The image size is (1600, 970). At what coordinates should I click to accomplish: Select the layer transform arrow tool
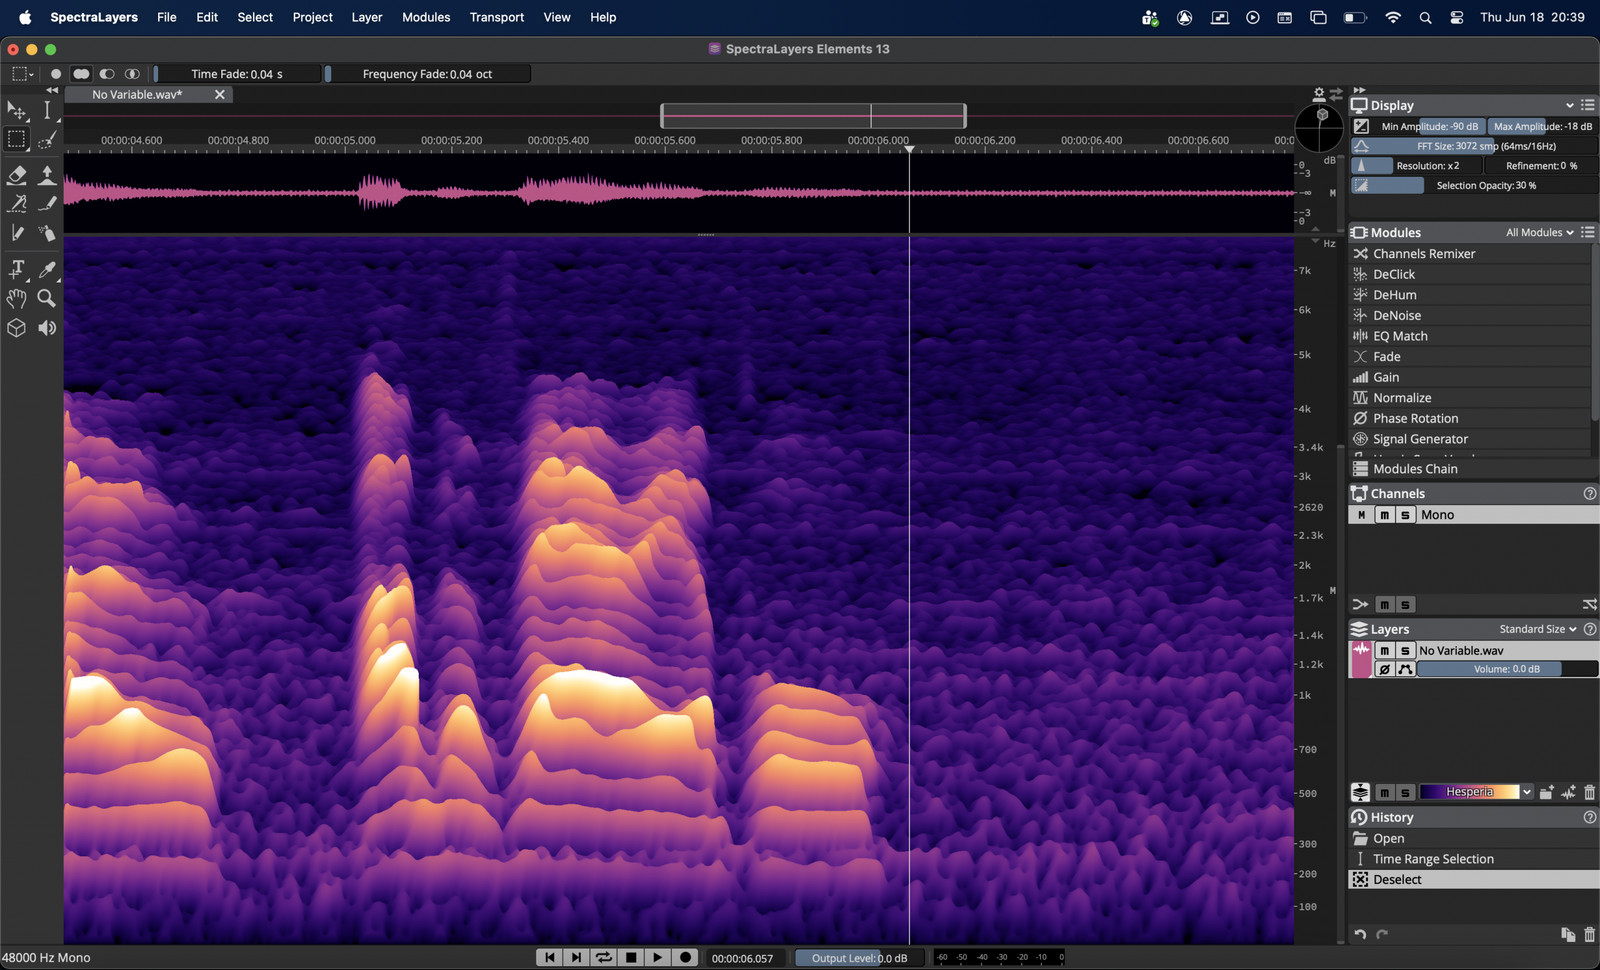(16, 110)
